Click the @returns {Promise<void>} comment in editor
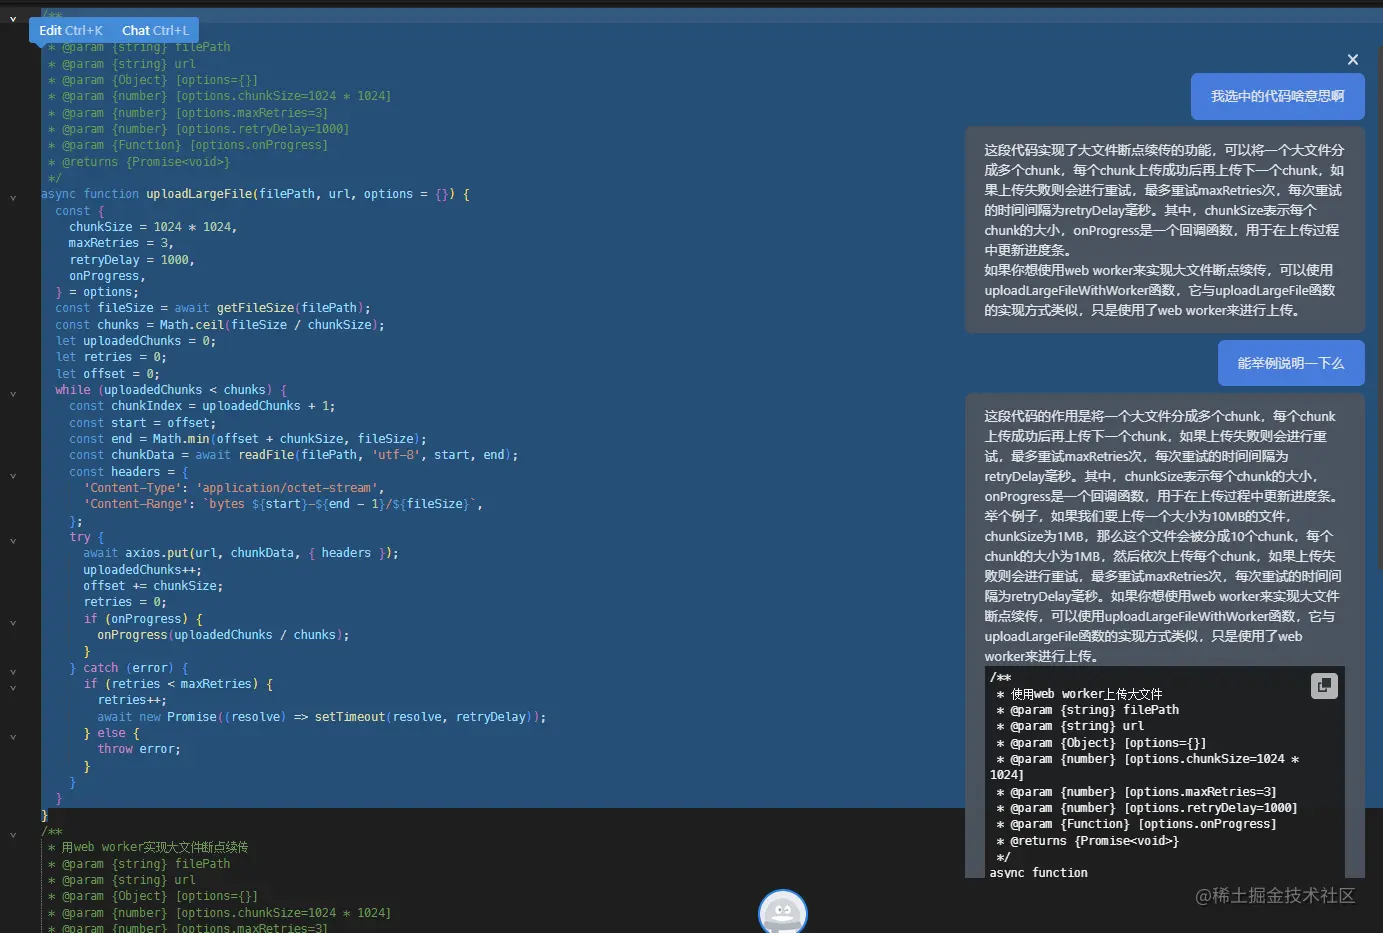This screenshot has width=1383, height=933. (139, 162)
